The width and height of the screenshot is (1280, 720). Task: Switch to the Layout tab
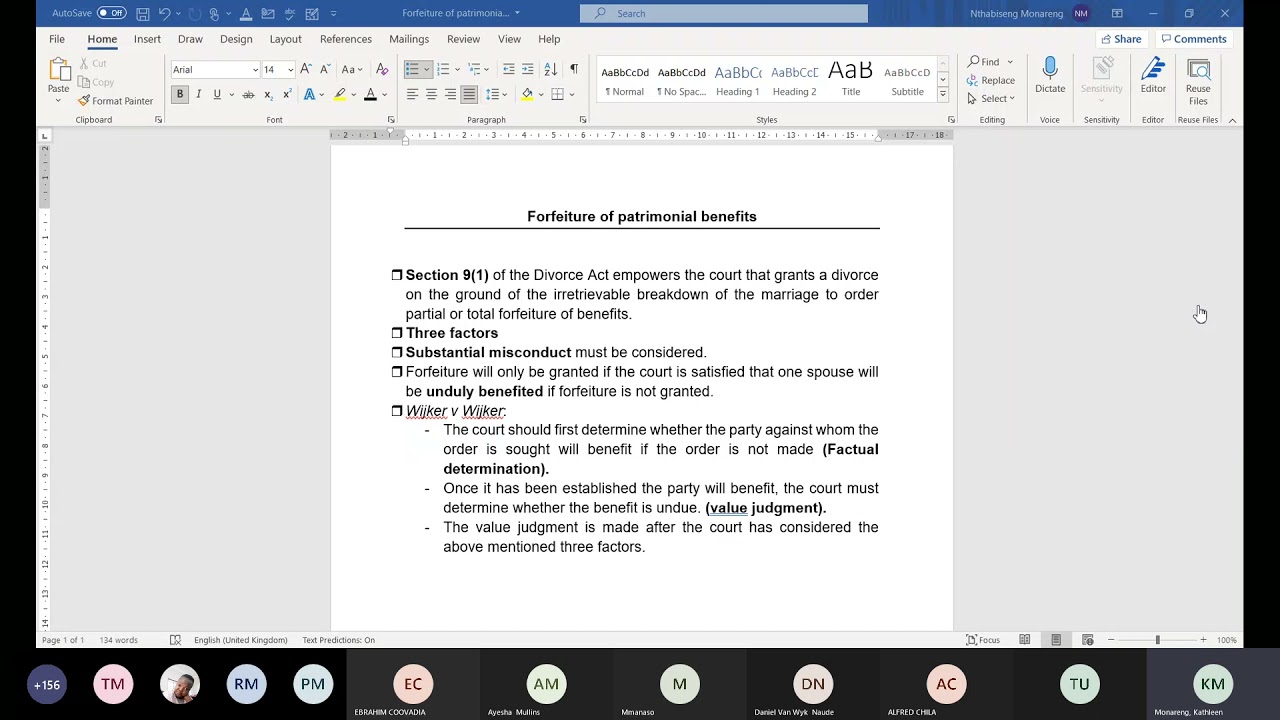[x=285, y=39]
